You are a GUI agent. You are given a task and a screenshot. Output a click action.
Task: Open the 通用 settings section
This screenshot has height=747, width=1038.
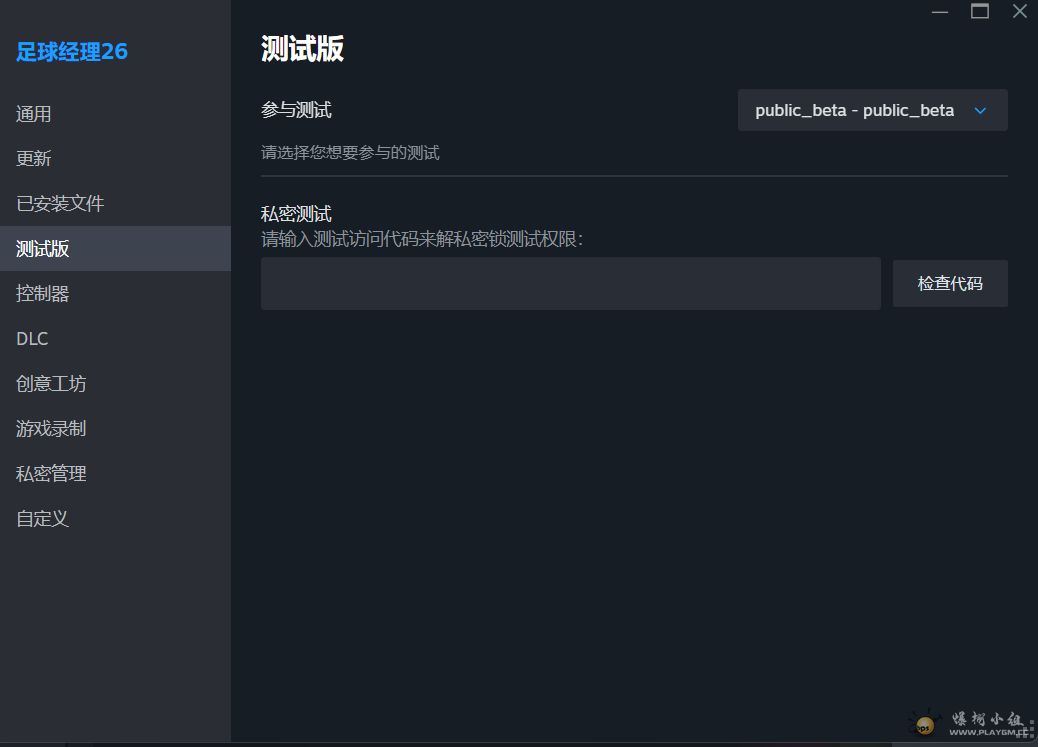tap(34, 113)
